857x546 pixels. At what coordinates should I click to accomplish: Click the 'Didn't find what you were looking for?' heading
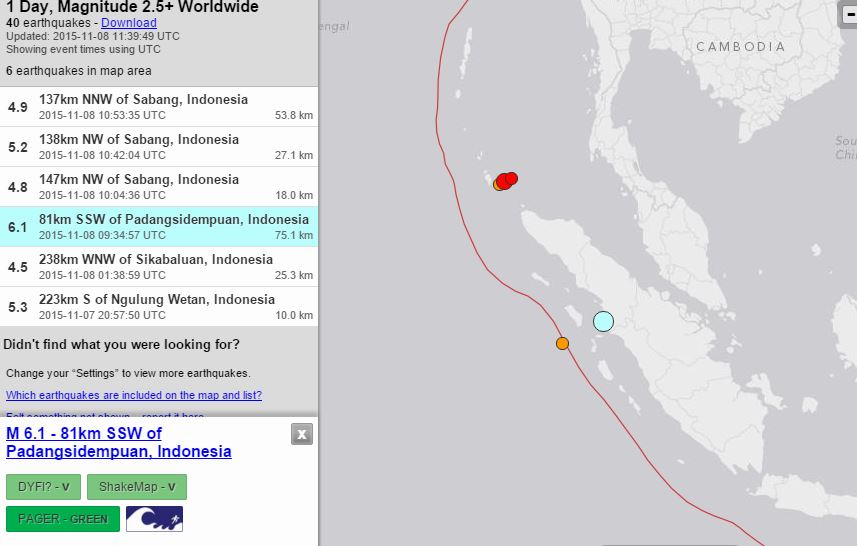click(121, 344)
